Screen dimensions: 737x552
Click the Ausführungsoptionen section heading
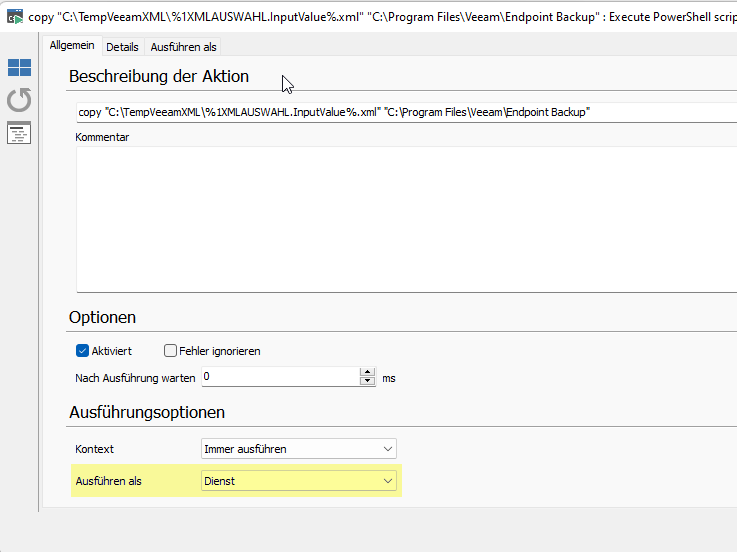(146, 412)
